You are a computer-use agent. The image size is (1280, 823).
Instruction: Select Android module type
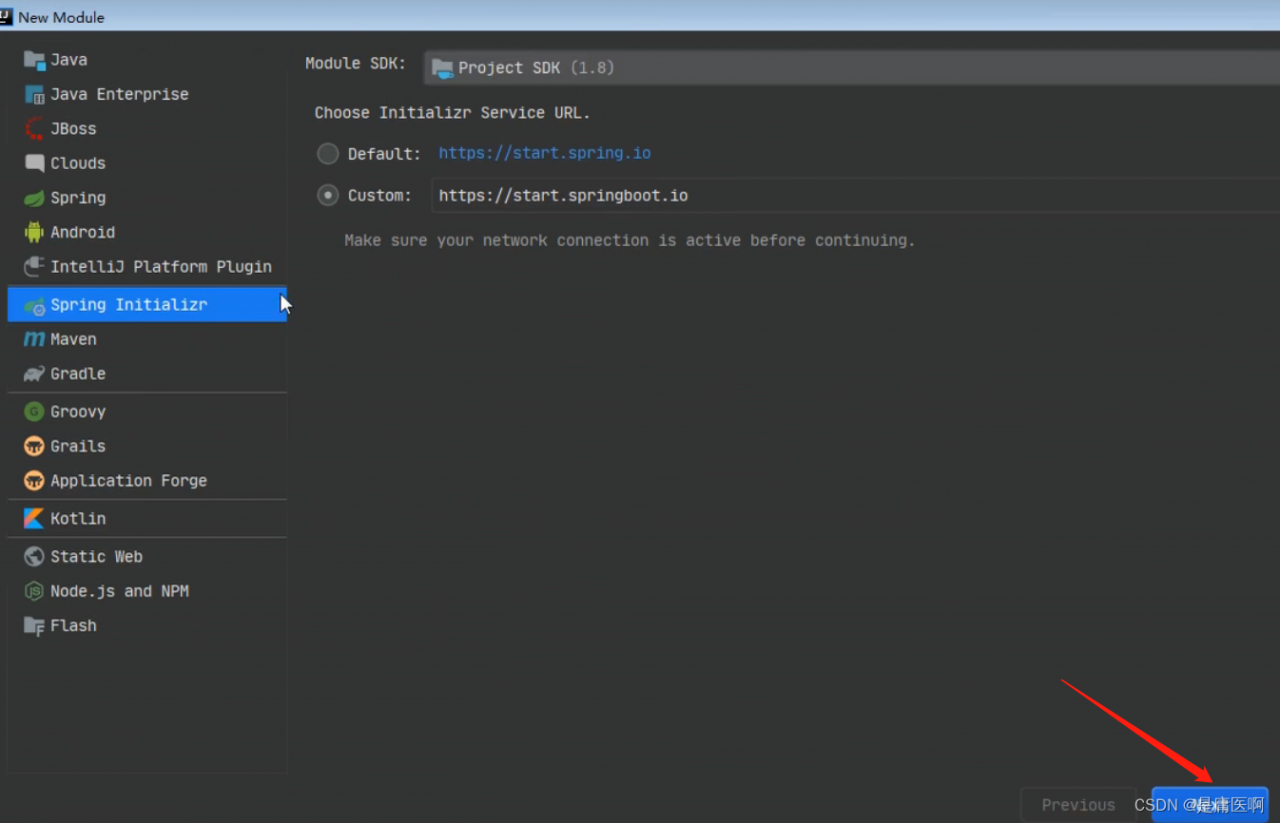point(147,232)
